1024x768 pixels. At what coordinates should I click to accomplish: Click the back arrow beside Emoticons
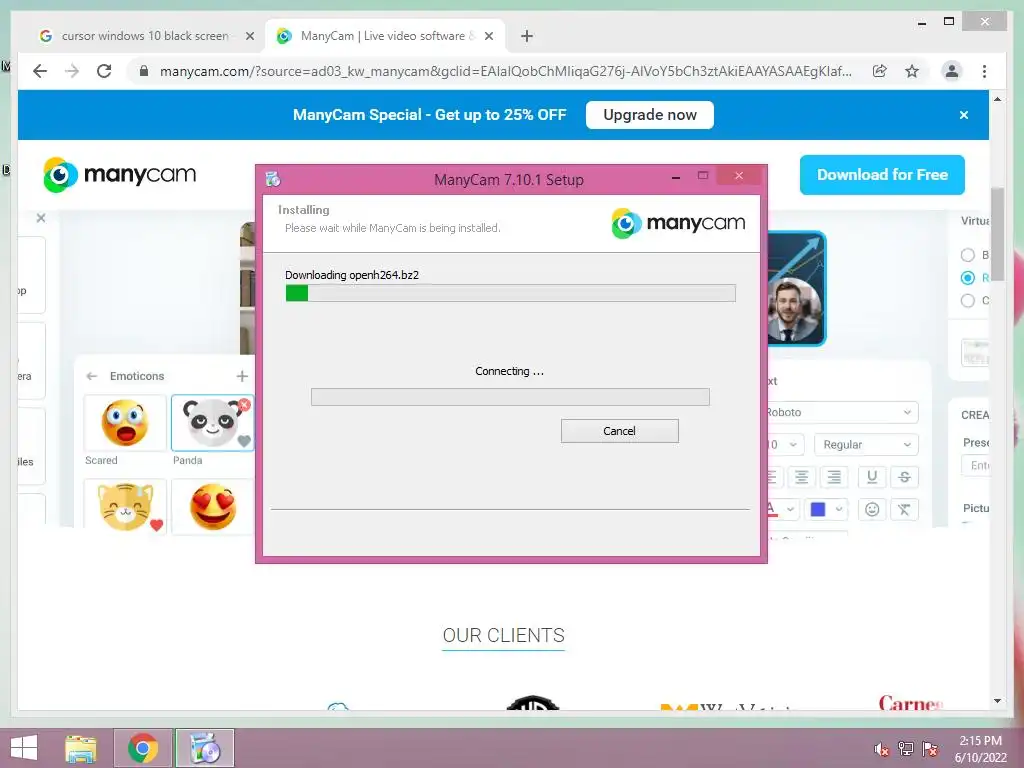point(91,376)
